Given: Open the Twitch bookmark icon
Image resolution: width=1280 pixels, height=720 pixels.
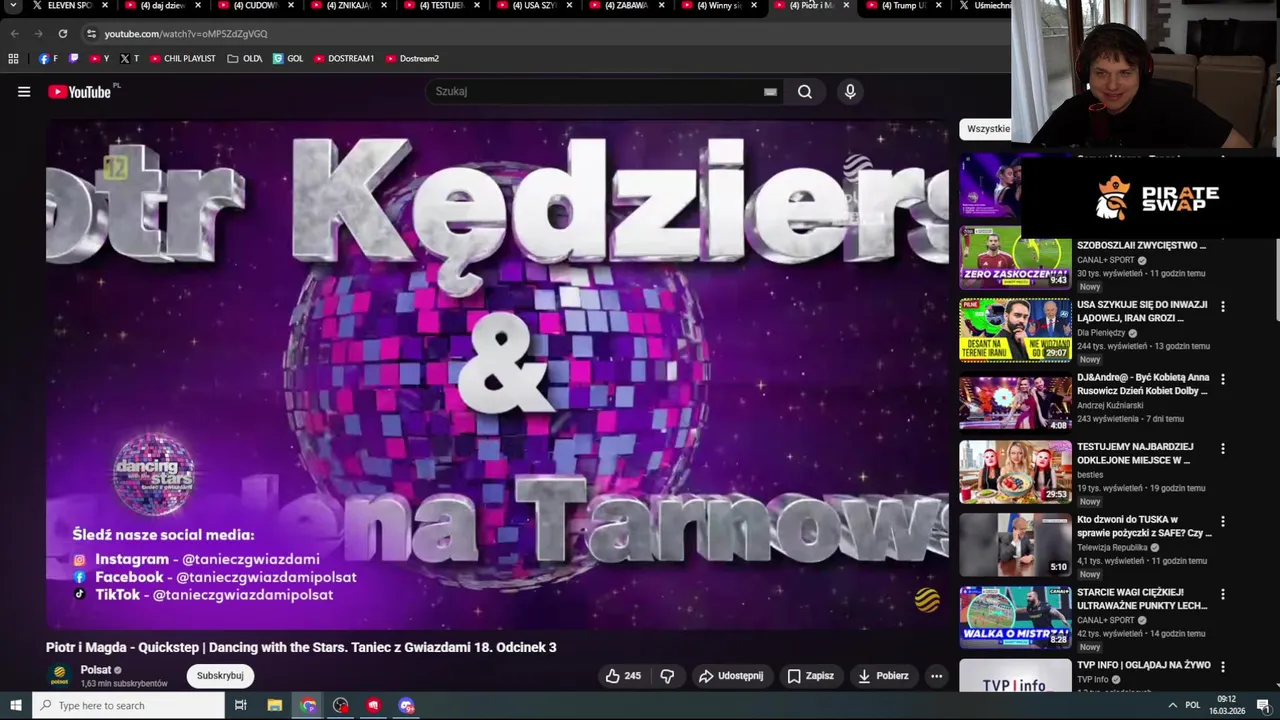Looking at the screenshot, I should click(x=73, y=58).
